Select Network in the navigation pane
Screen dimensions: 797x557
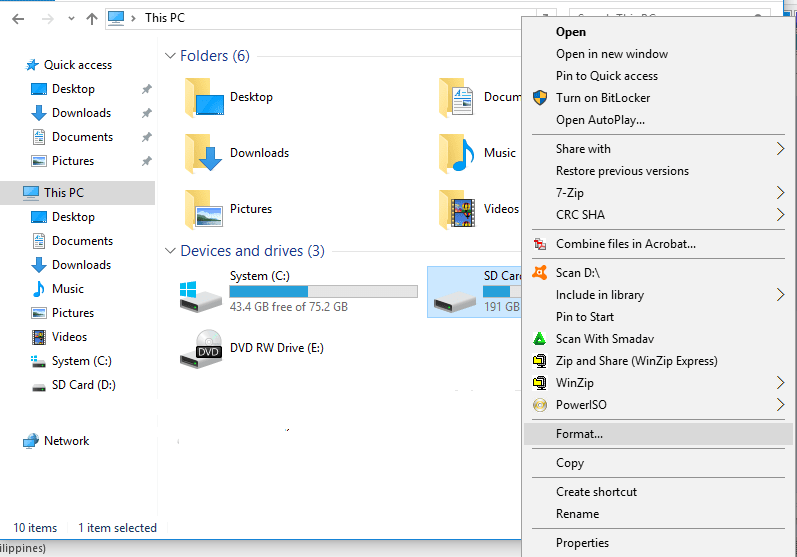pos(66,441)
